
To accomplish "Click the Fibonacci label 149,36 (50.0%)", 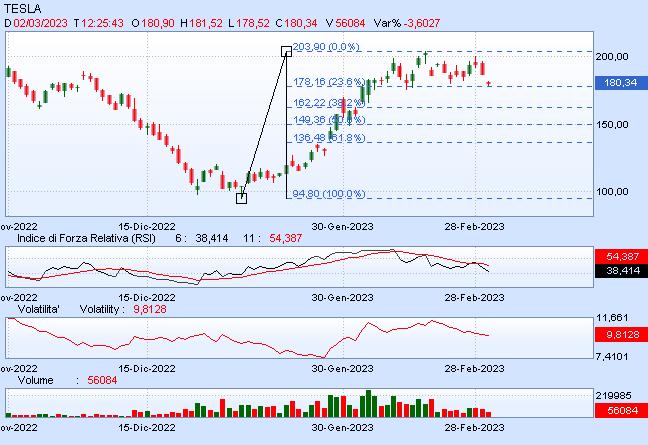I will 329,120.
